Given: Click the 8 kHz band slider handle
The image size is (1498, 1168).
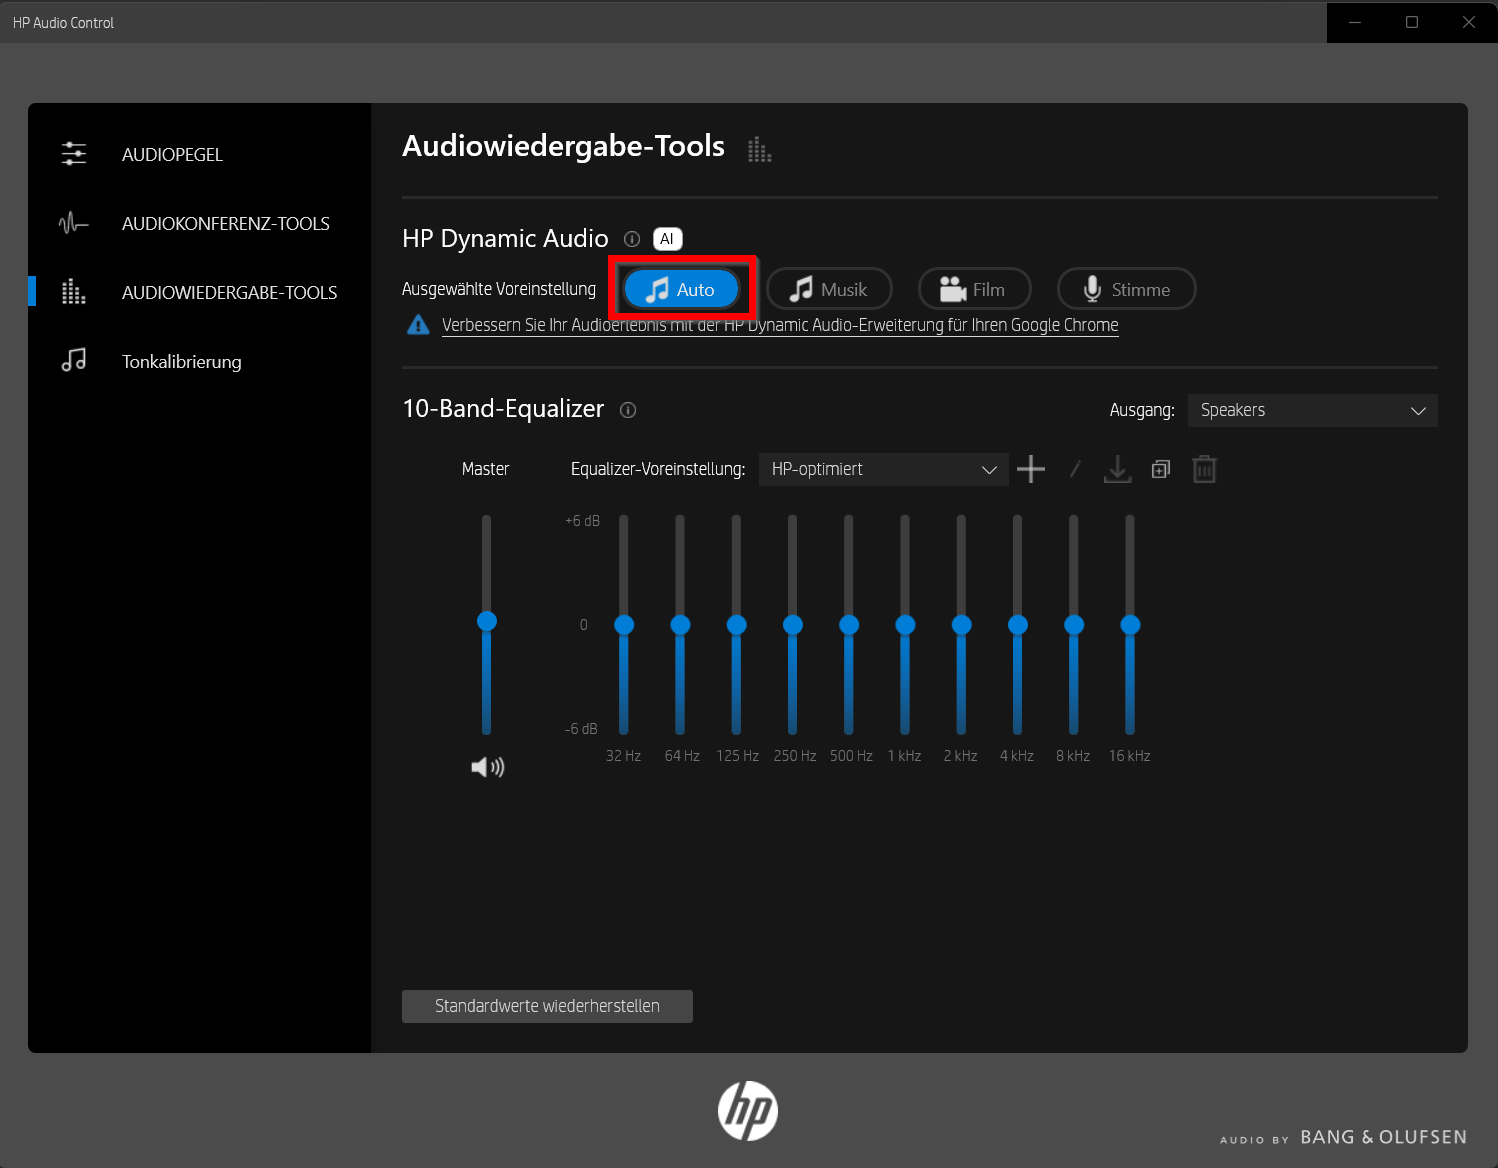Looking at the screenshot, I should [x=1074, y=625].
